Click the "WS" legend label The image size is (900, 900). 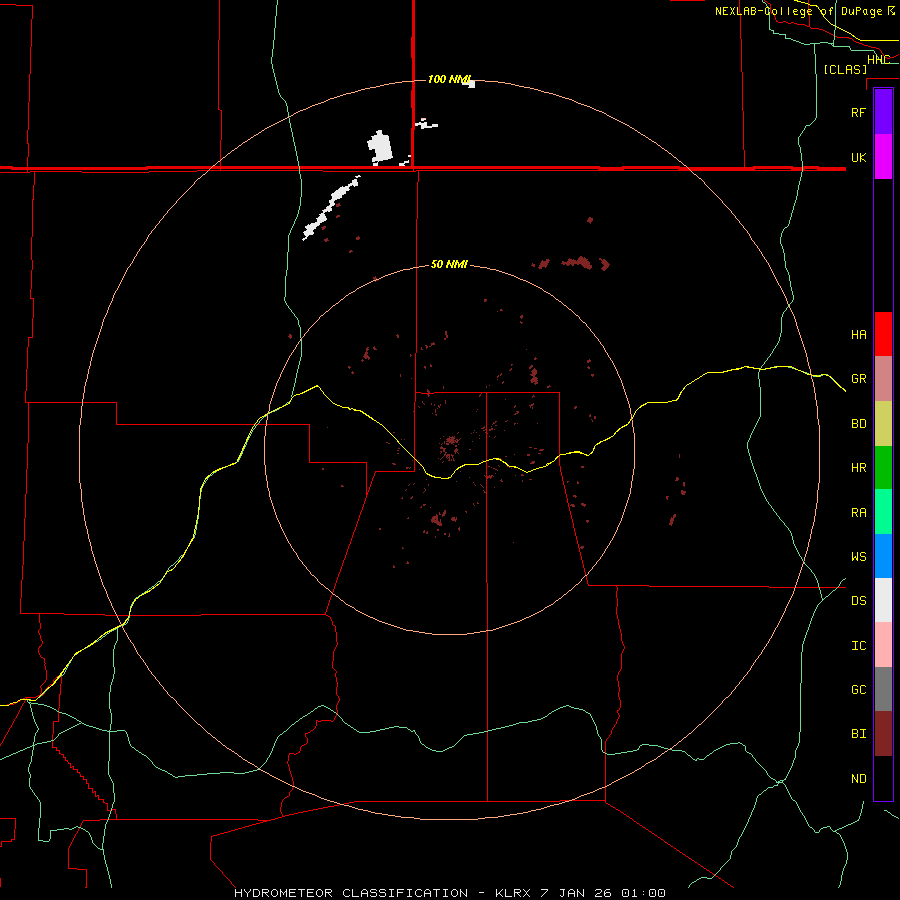[858, 556]
